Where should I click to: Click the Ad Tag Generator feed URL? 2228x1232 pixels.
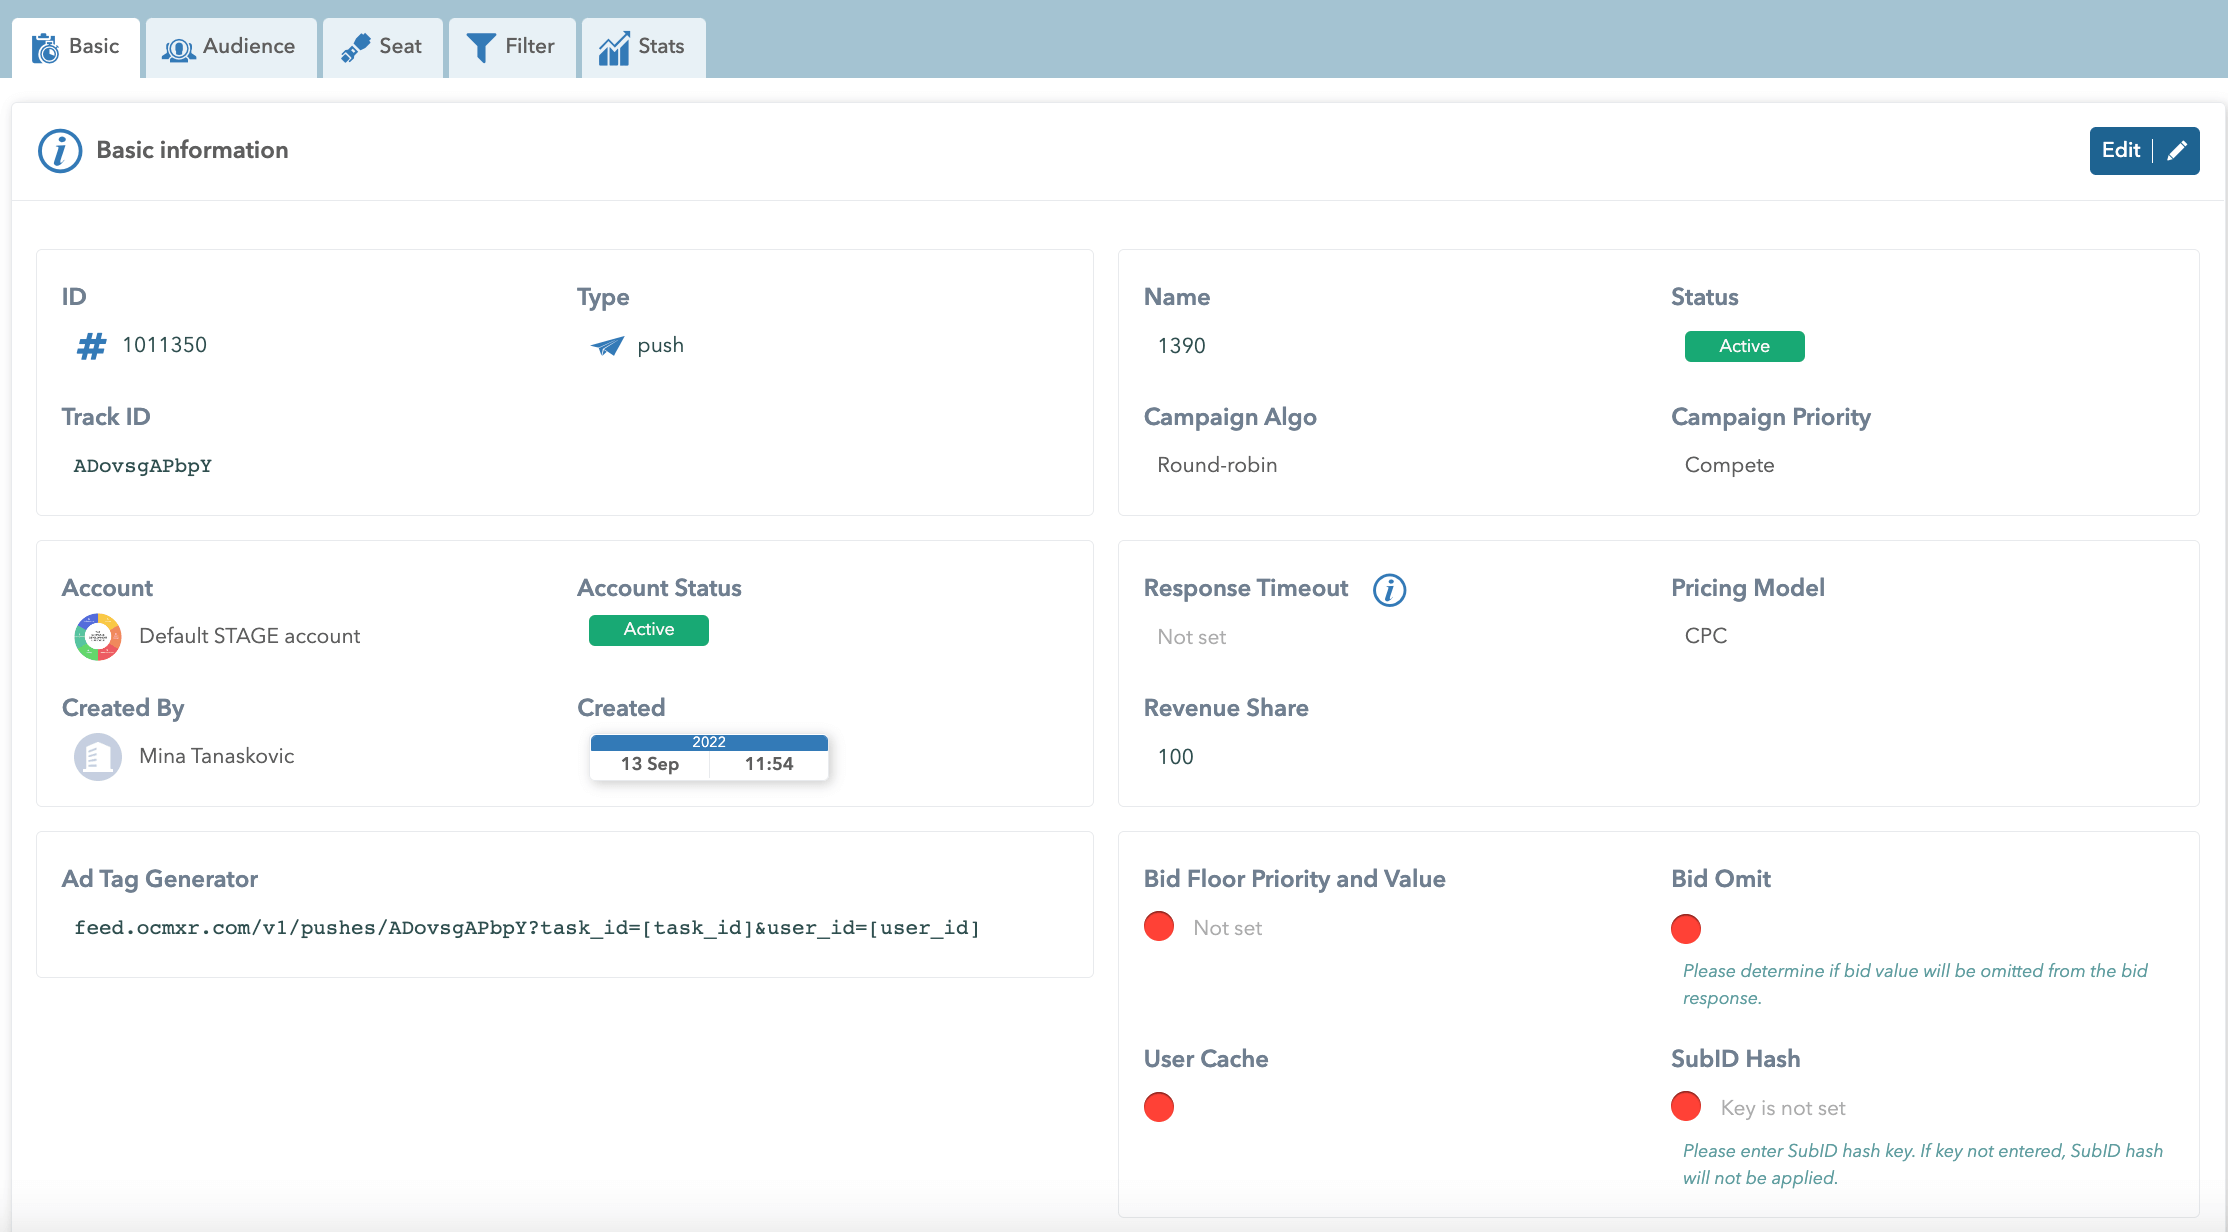[x=527, y=928]
